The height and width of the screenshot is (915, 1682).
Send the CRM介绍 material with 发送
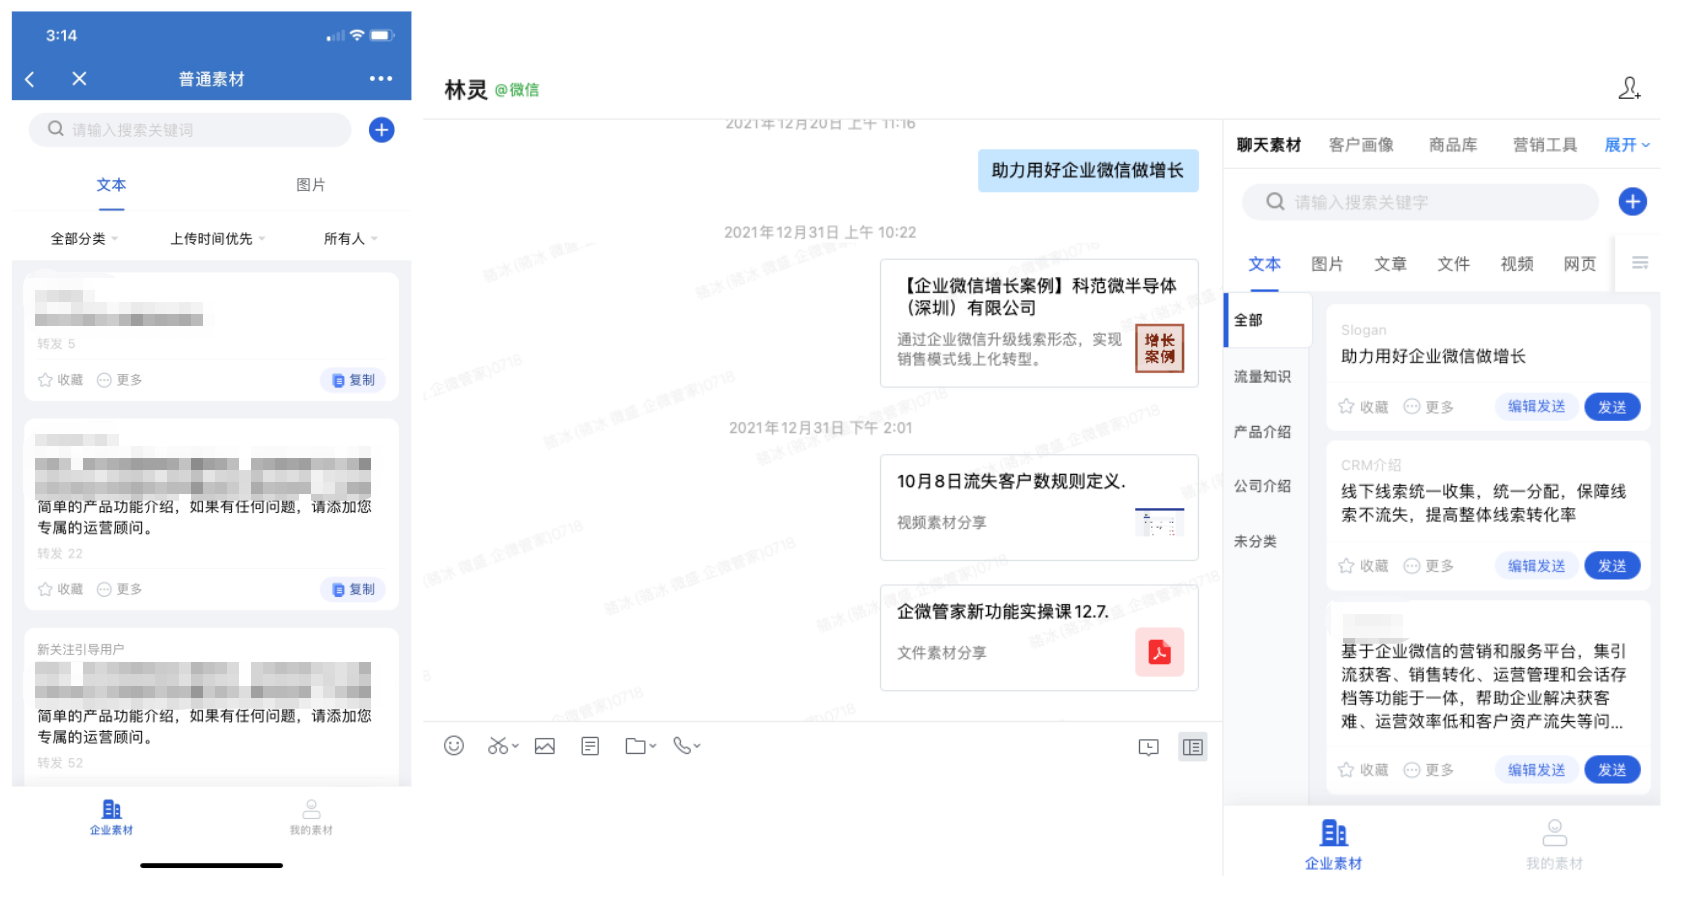1612,566
